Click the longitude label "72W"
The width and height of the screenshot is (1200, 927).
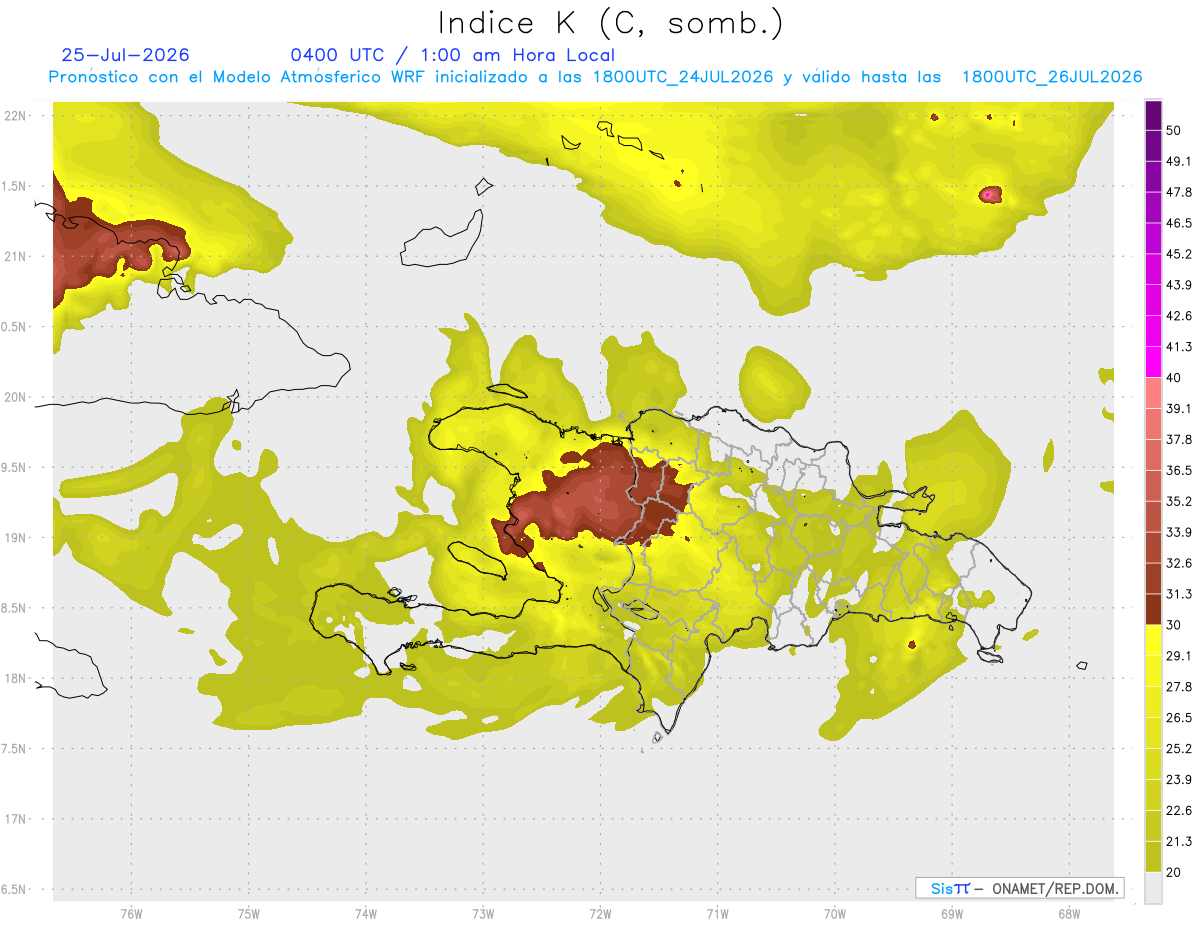point(600,914)
